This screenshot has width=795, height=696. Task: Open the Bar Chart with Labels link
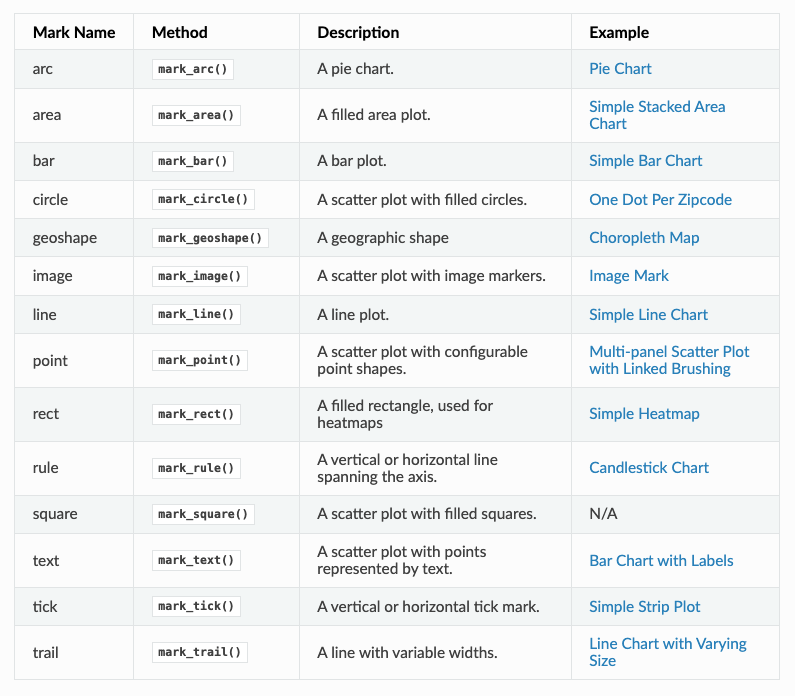[x=661, y=561]
